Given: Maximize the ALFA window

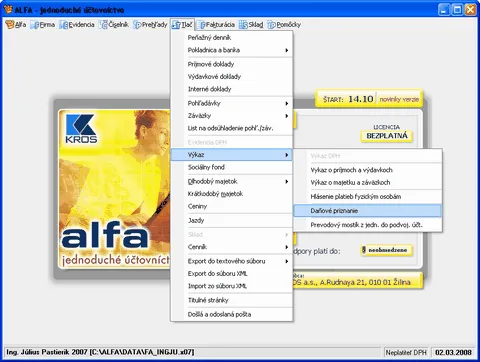Looking at the screenshot, I should point(457,10).
